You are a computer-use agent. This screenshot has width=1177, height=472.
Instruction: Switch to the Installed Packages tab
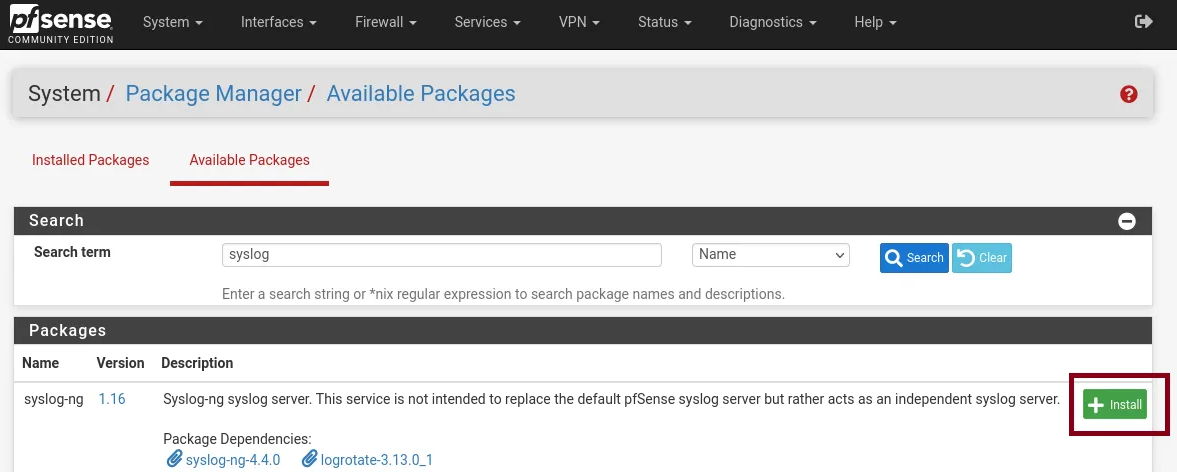point(91,160)
